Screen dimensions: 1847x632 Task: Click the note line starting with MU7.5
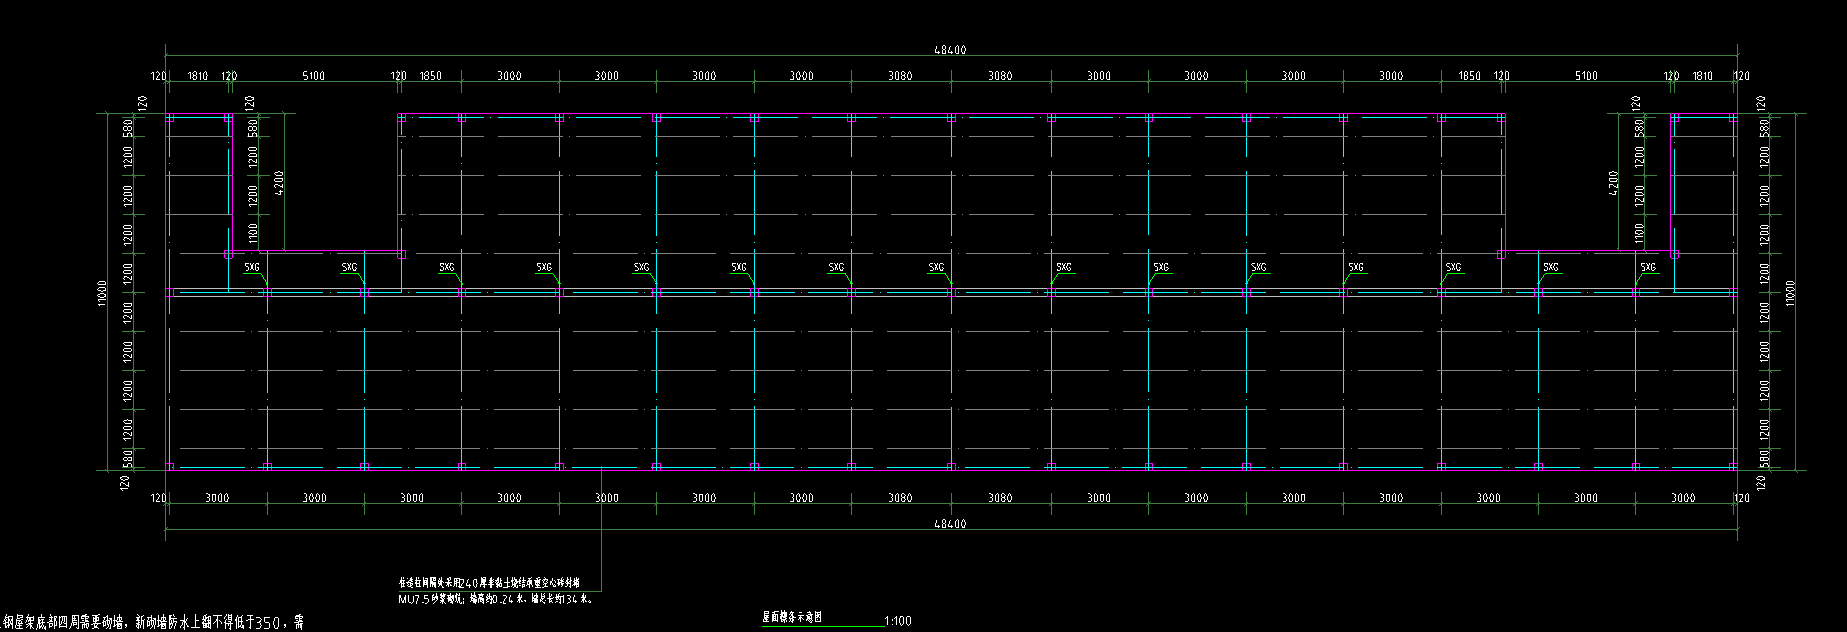click(x=495, y=600)
